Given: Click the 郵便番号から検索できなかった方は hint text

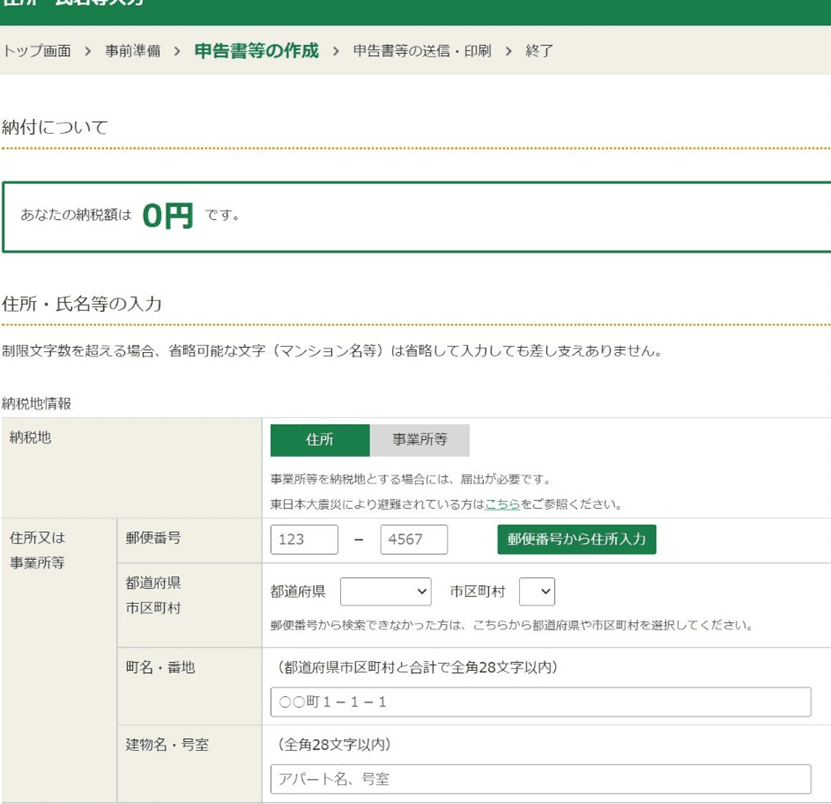Looking at the screenshot, I should tap(512, 625).
